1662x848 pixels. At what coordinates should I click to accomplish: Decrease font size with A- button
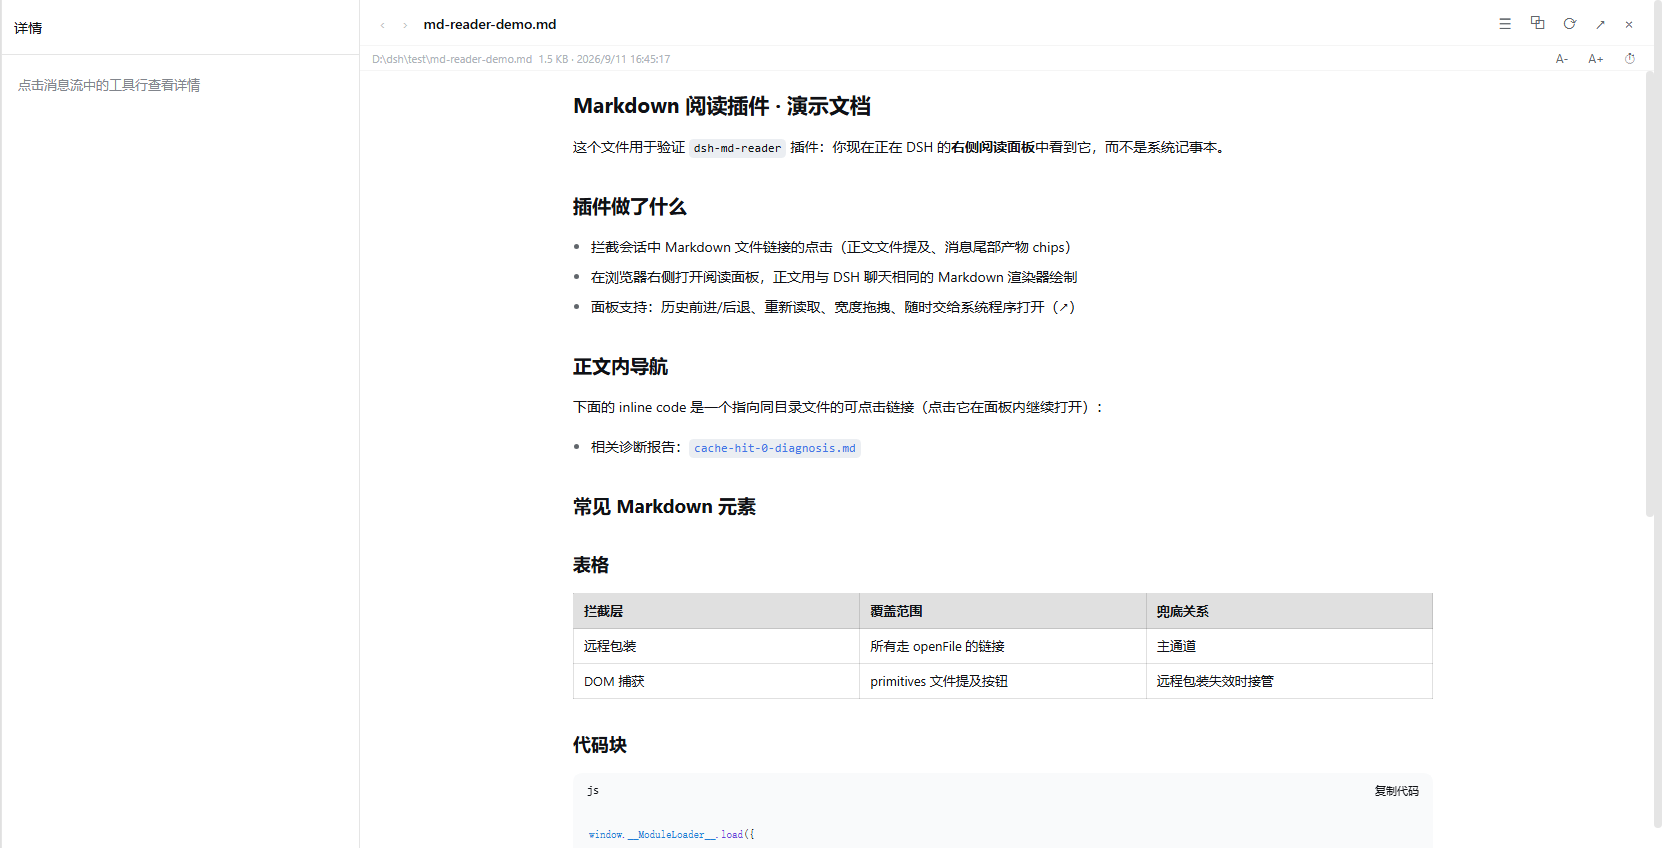click(1562, 59)
